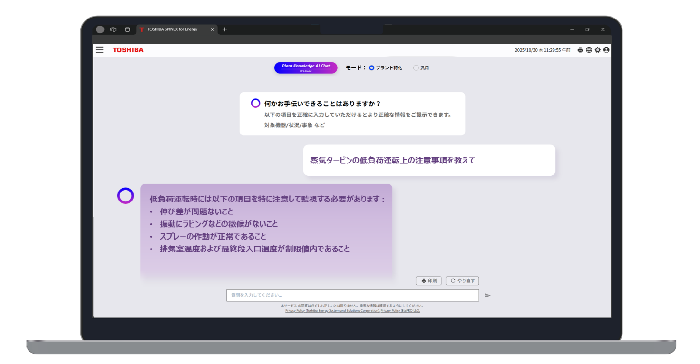The image size is (700, 364).
Task: Open a new browser tab with plus
Action: click(x=225, y=29)
